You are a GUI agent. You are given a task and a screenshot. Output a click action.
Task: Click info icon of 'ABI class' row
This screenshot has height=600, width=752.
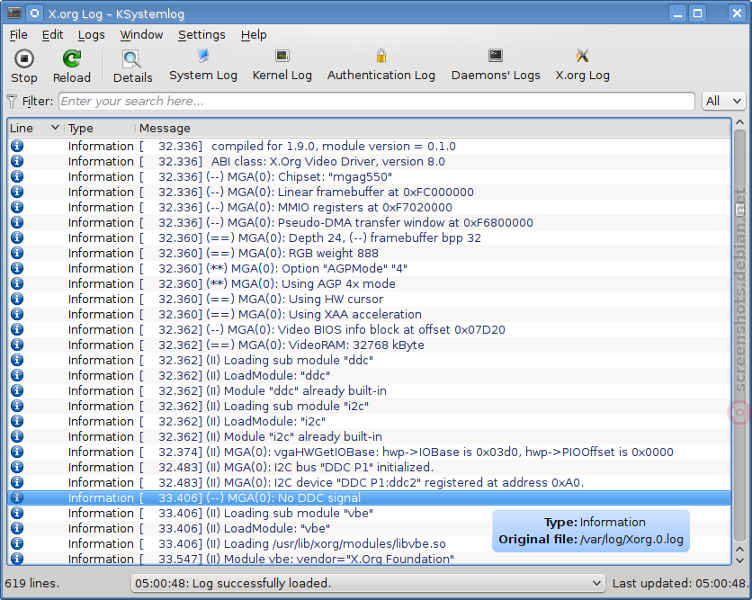[17, 161]
